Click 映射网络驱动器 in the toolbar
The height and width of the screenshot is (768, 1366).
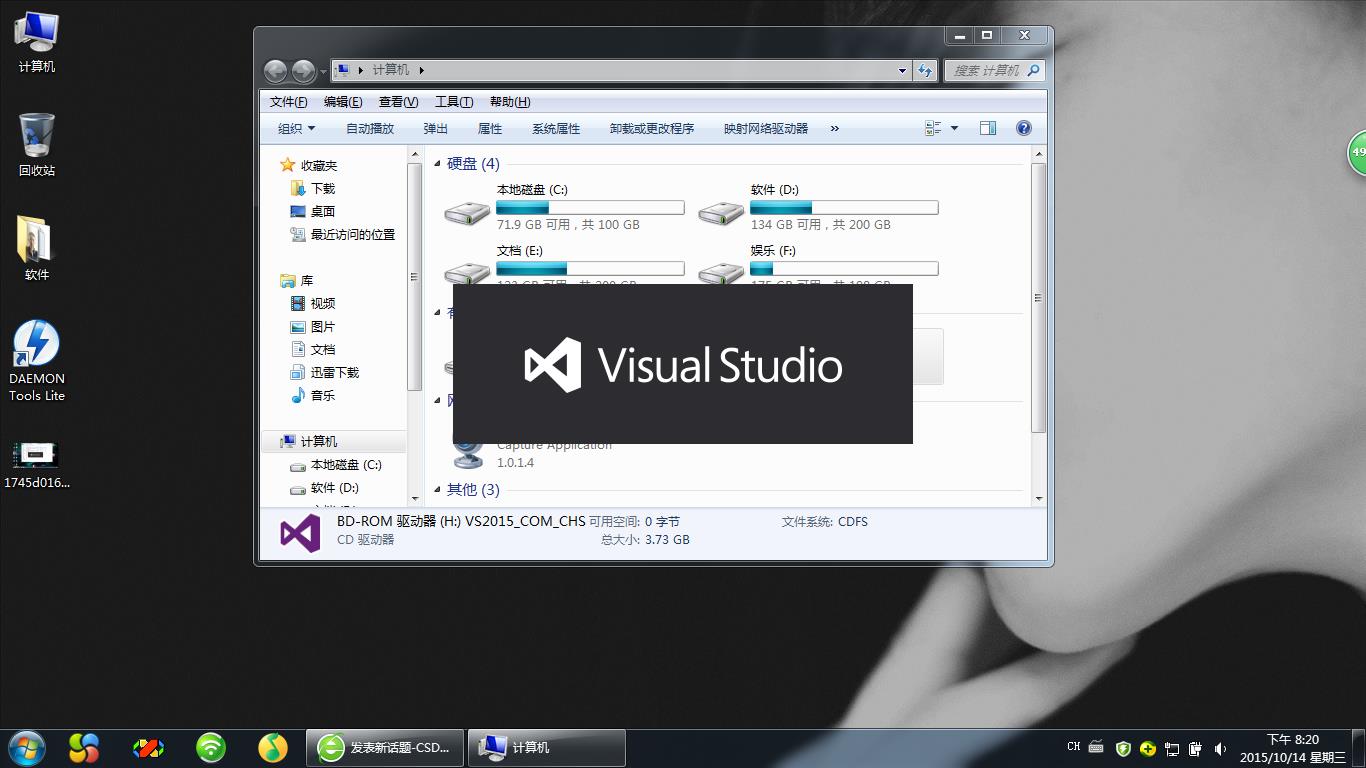pyautogui.click(x=766, y=128)
